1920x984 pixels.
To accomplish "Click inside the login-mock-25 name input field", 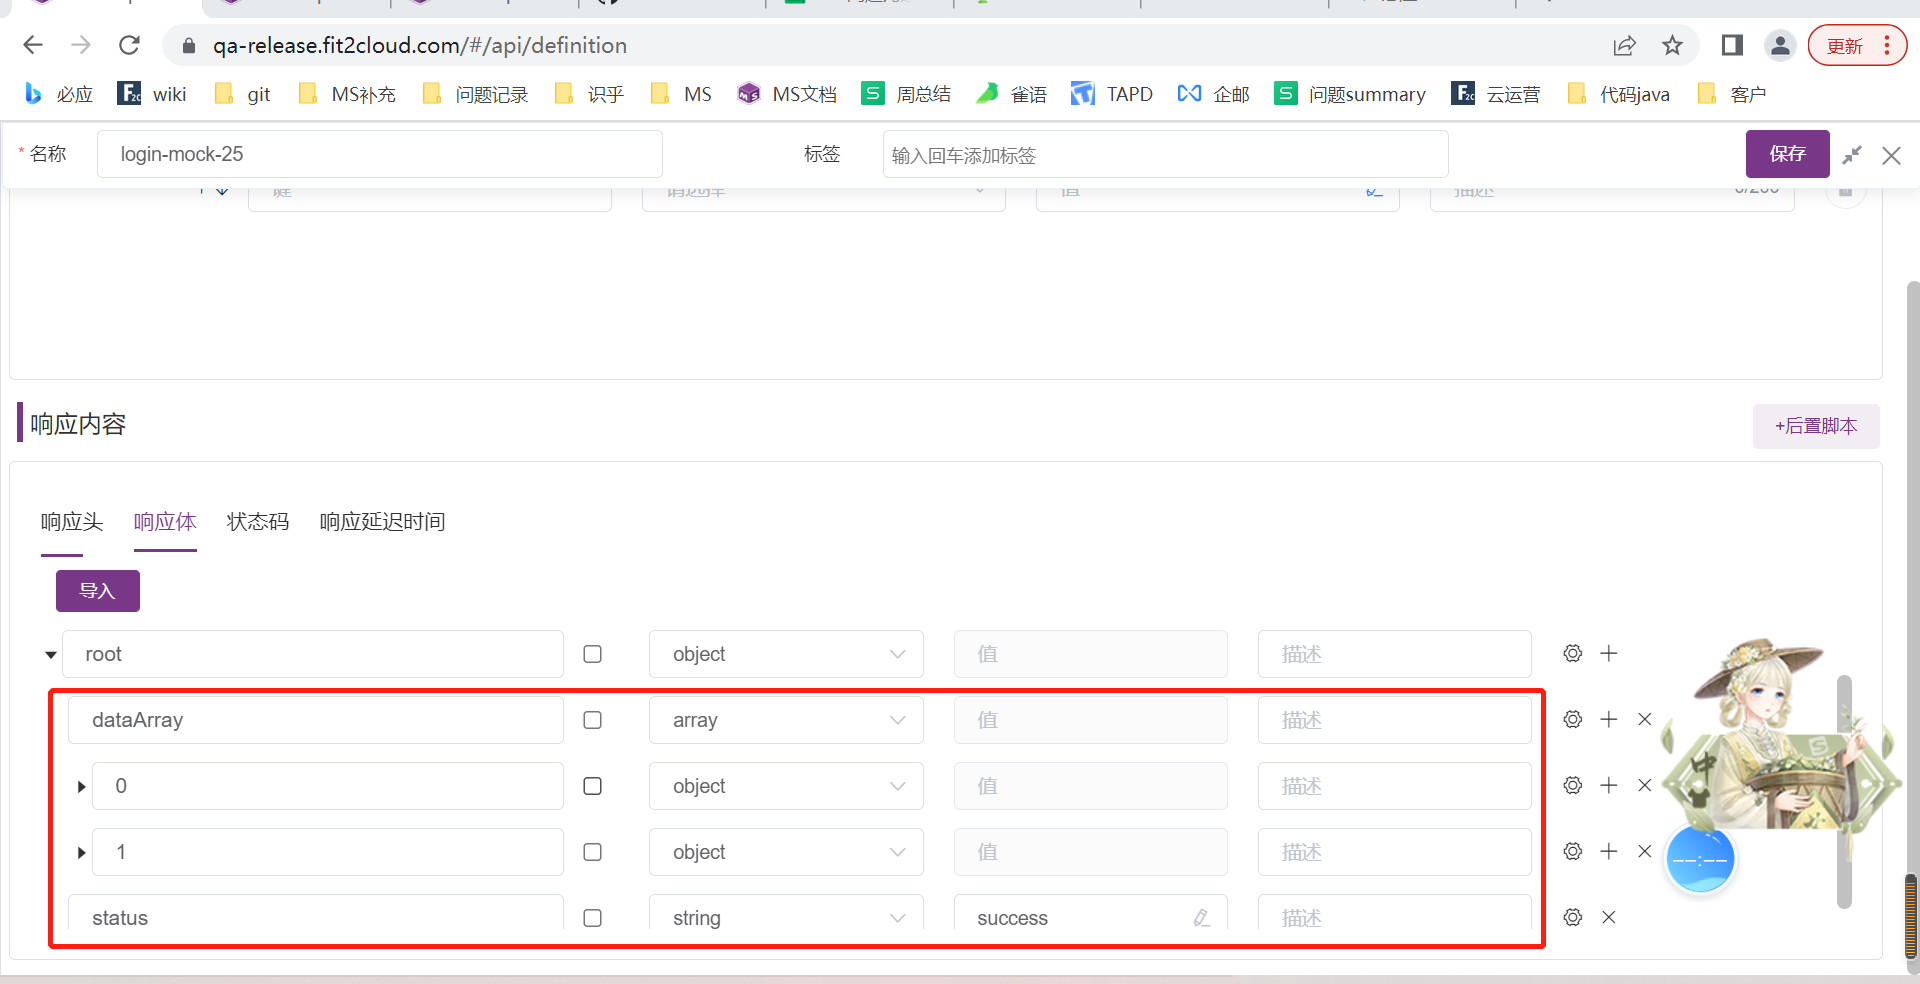I will (380, 154).
